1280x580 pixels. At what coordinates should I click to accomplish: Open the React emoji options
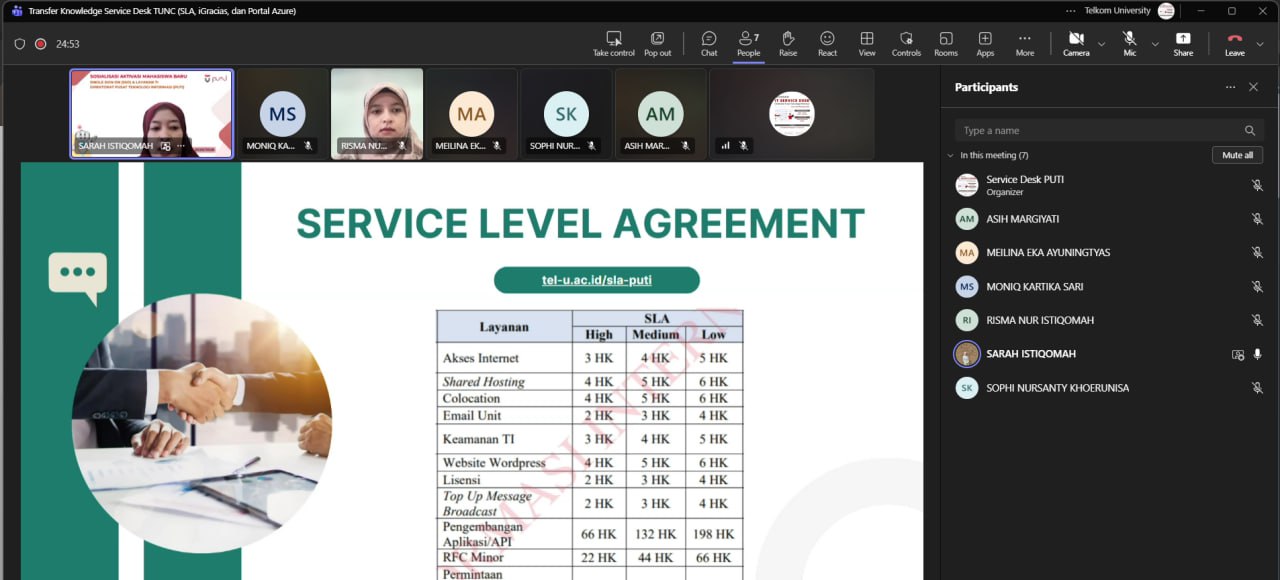click(827, 43)
